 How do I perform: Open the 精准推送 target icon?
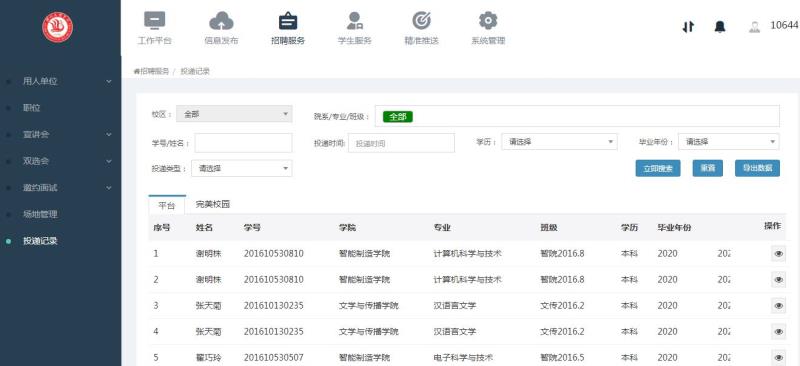421,20
